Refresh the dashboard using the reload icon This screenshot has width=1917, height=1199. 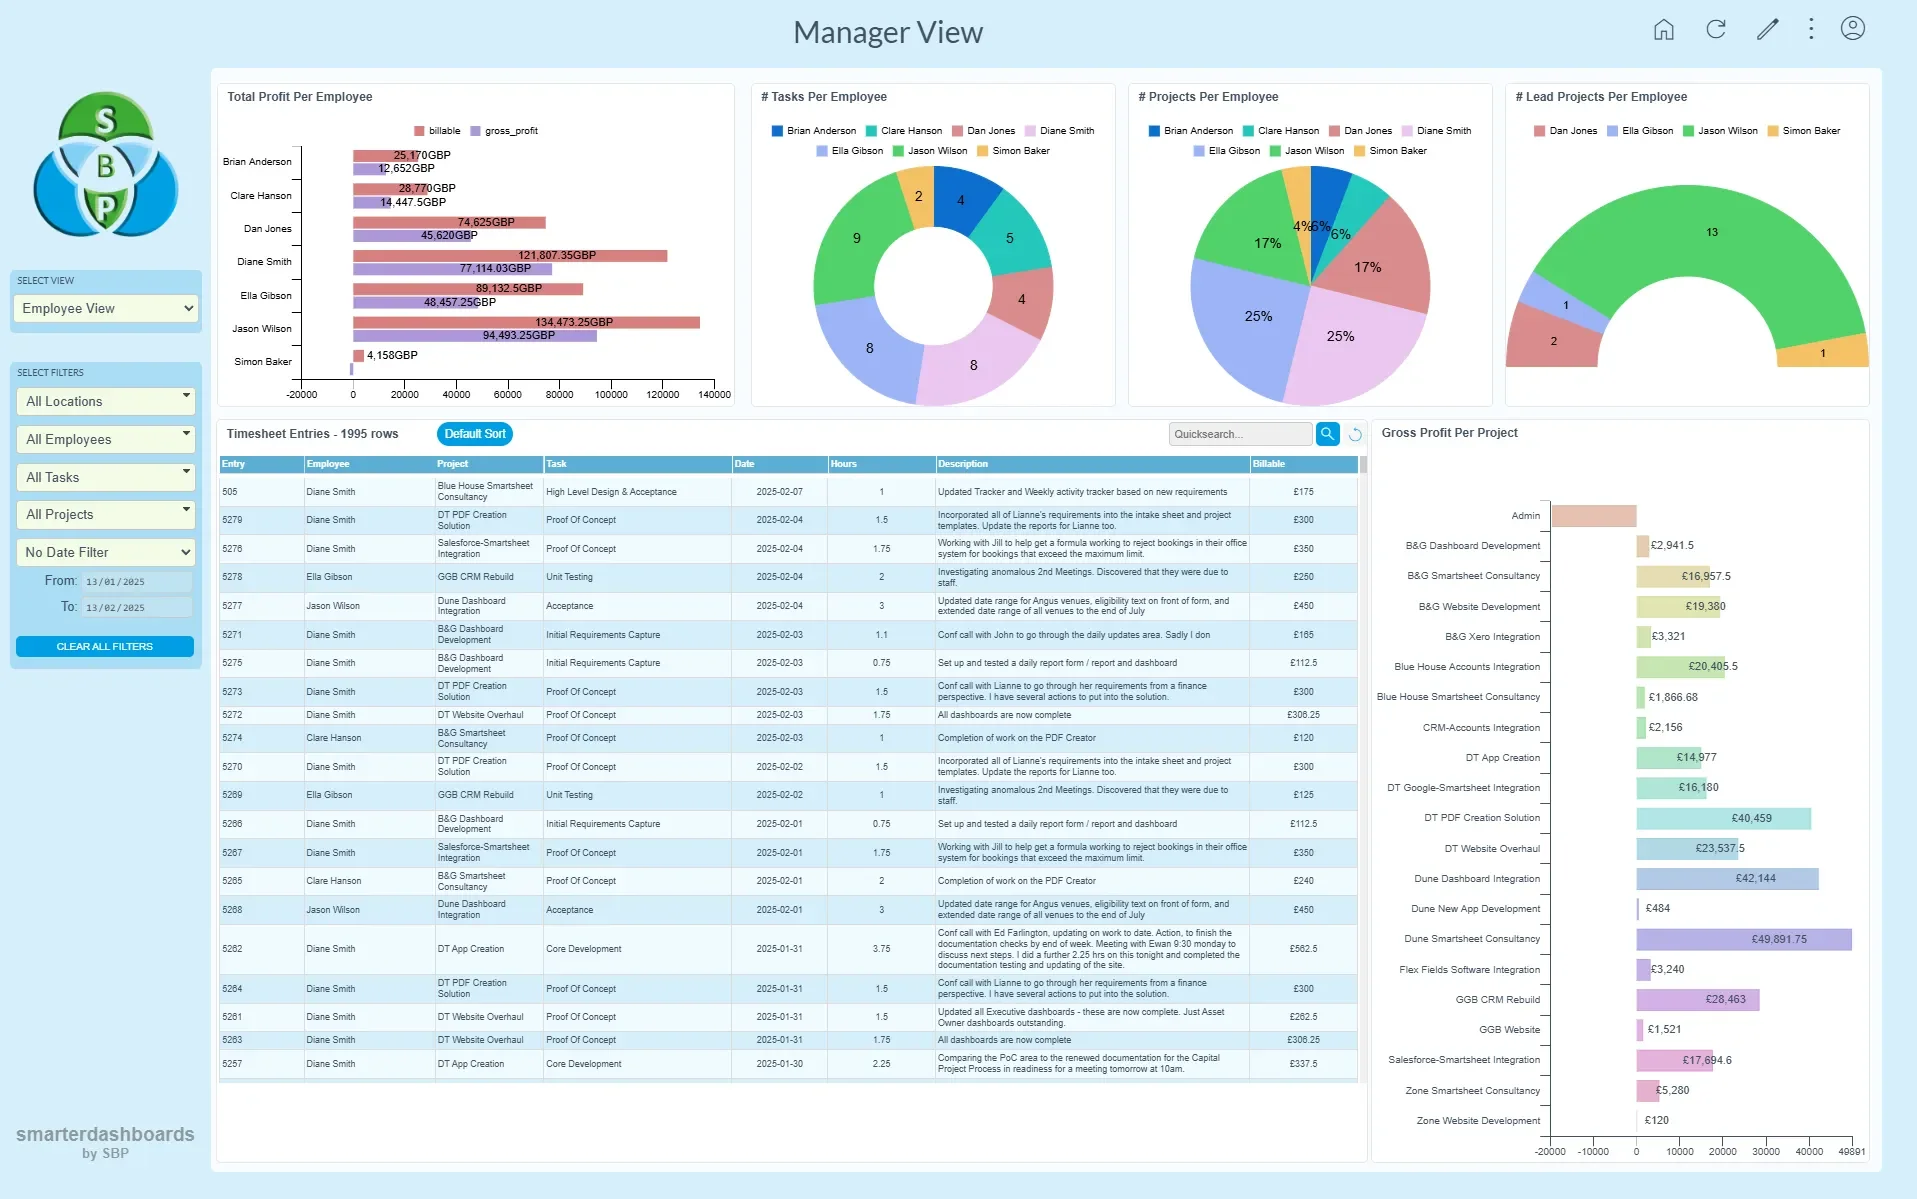pos(1715,29)
